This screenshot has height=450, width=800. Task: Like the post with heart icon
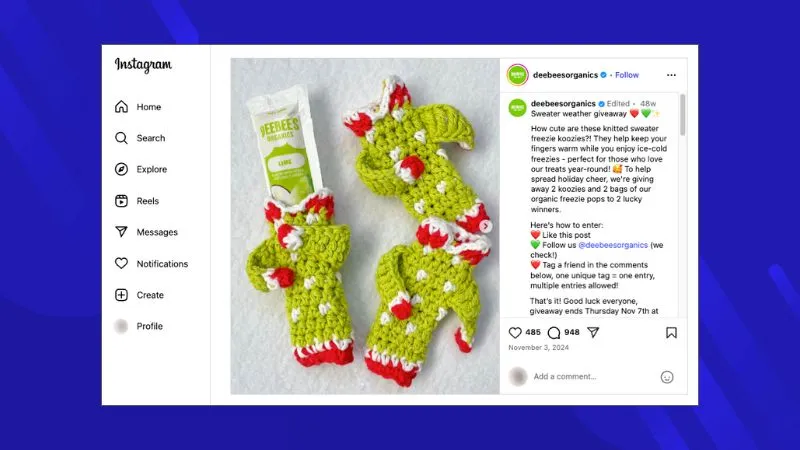515,333
